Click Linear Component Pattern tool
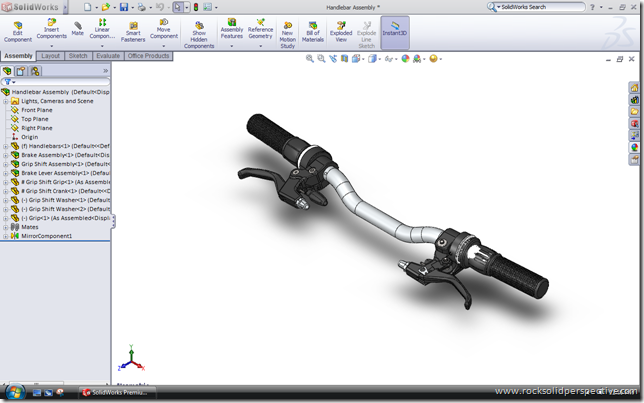 [x=102, y=29]
